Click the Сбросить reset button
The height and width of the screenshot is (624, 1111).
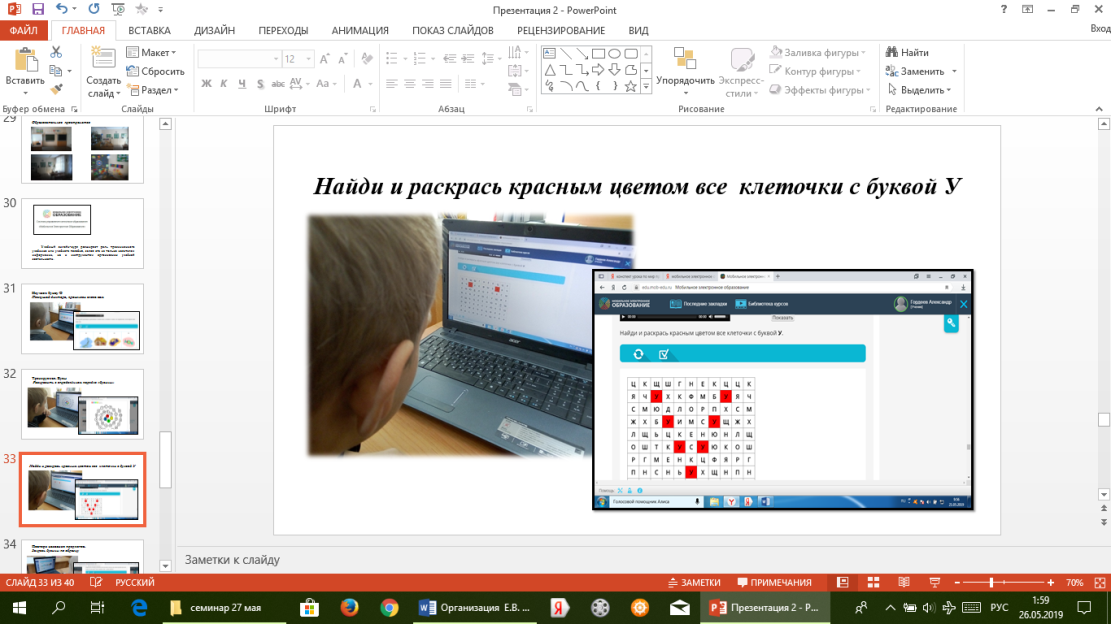tap(156, 72)
